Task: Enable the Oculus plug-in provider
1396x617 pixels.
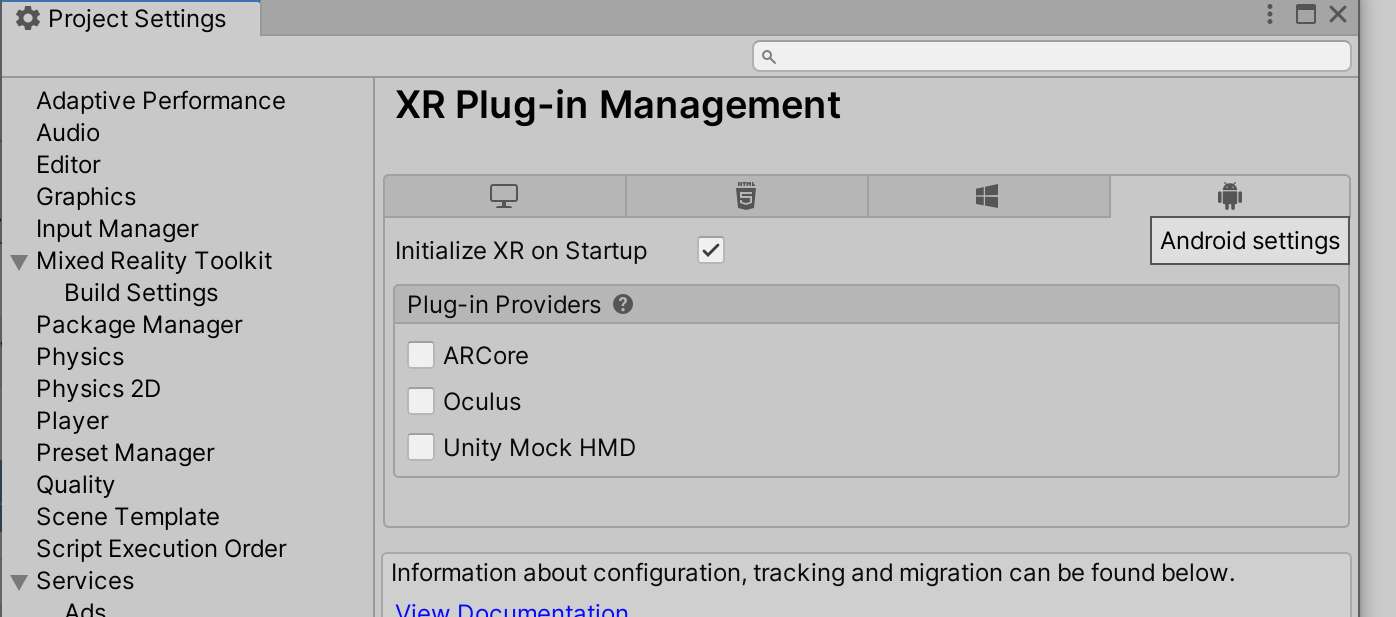Action: 421,401
